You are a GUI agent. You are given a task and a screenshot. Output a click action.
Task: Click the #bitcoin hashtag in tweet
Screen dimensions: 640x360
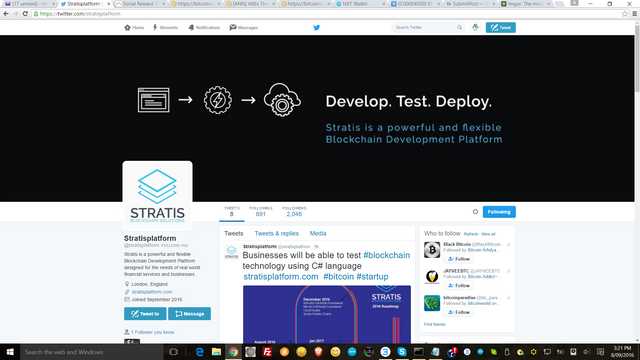pos(338,277)
